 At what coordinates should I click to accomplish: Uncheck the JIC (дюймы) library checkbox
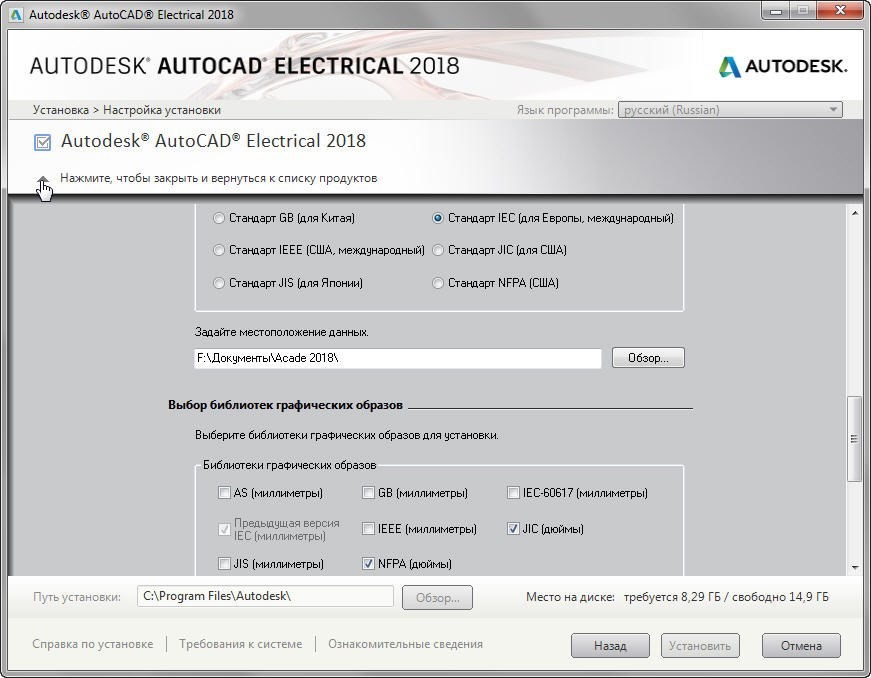pyautogui.click(x=513, y=529)
